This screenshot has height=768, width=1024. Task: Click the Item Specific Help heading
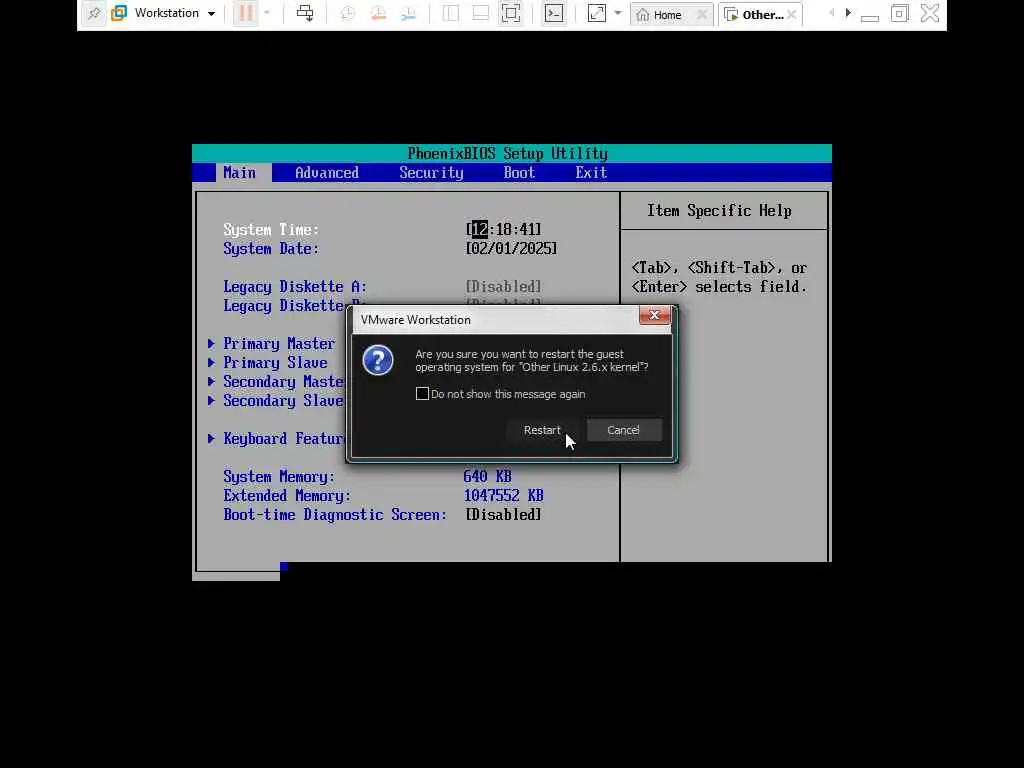(719, 210)
